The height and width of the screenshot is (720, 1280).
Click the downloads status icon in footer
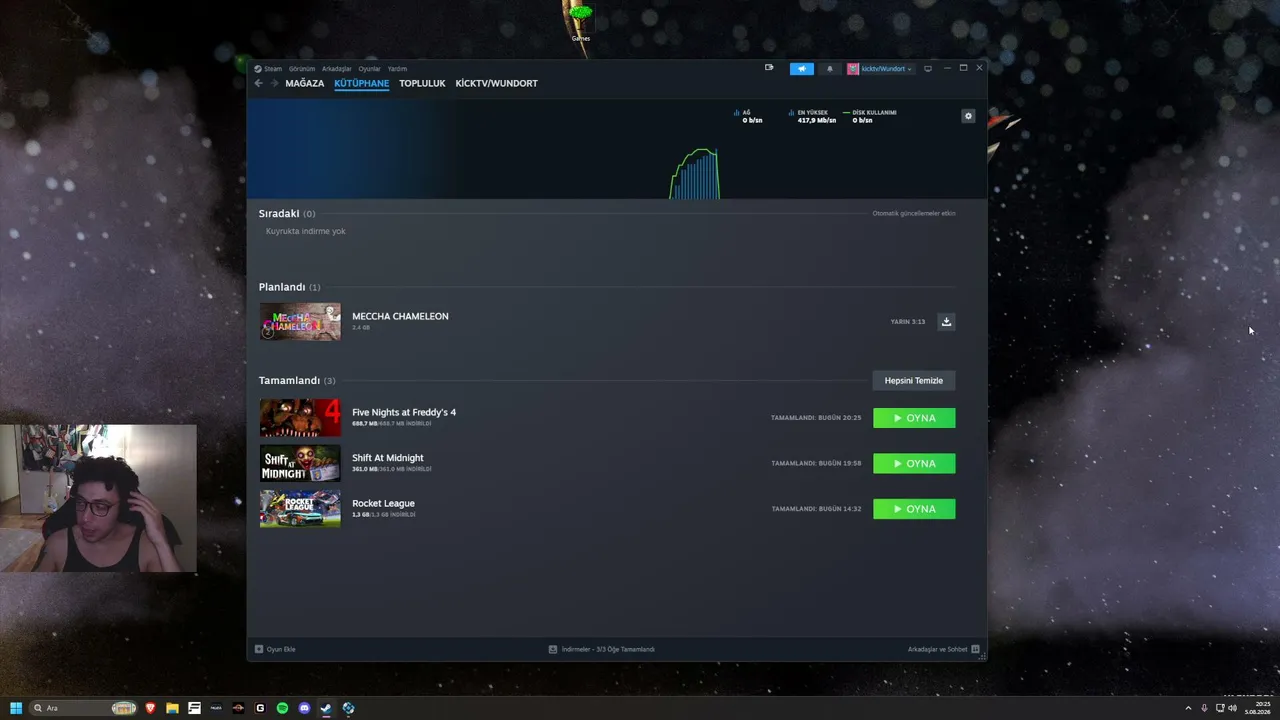(x=553, y=649)
